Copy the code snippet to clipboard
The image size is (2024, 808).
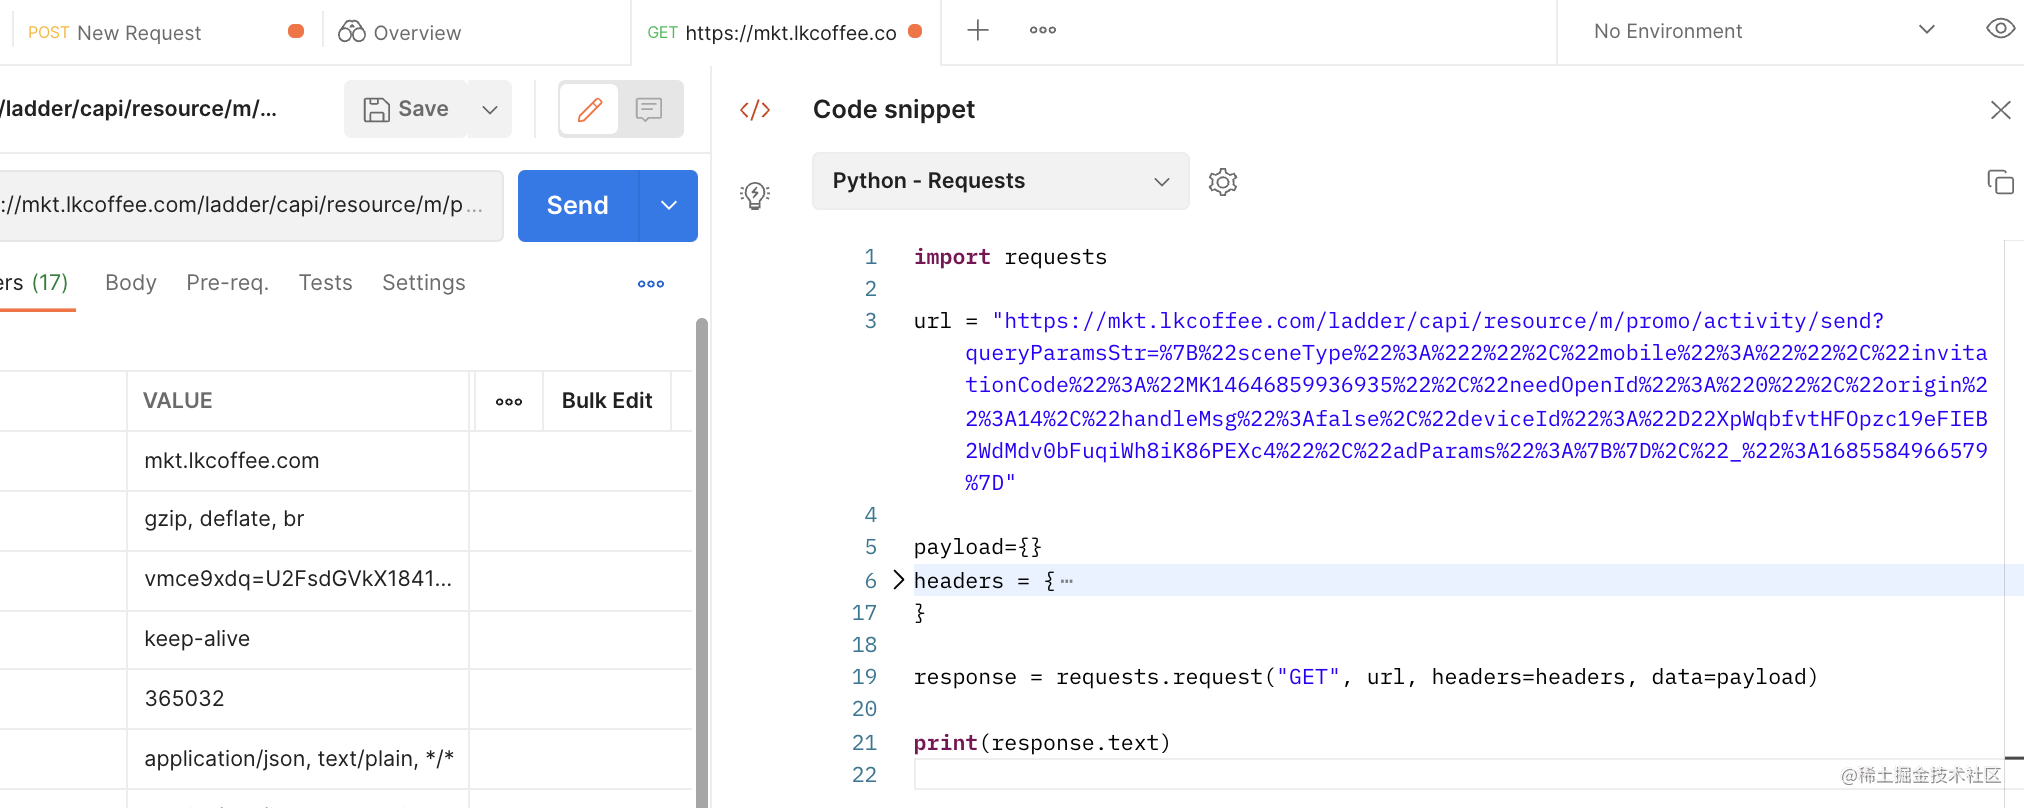tap(2000, 182)
